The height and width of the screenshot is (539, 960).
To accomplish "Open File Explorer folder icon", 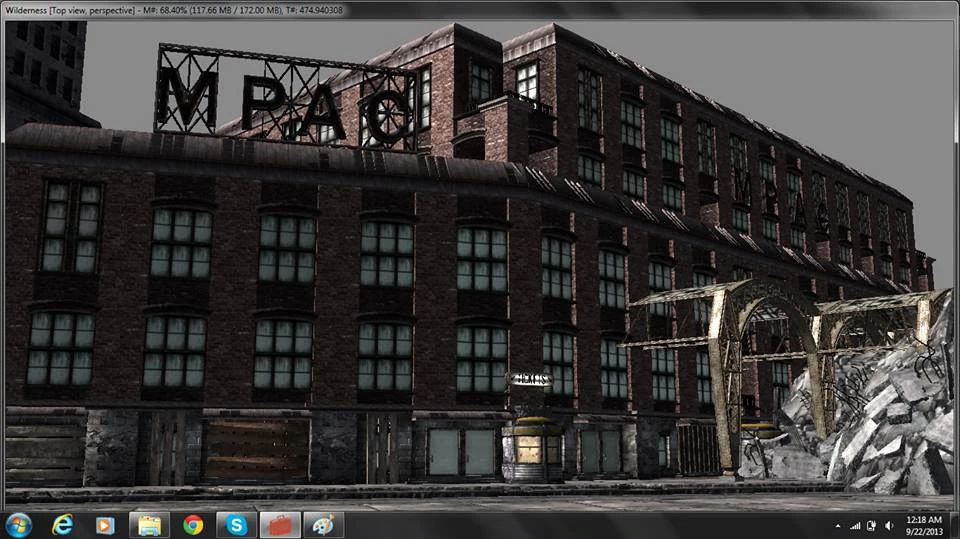I will click(x=149, y=526).
